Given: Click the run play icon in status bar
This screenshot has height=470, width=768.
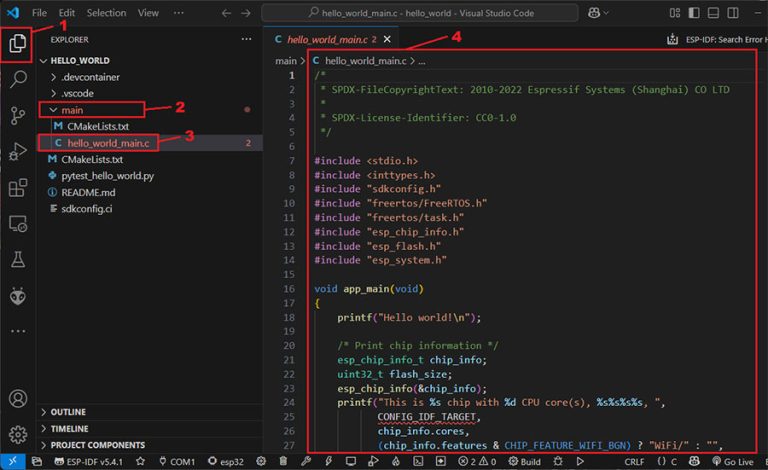Looking at the screenshot, I should coord(580,461).
